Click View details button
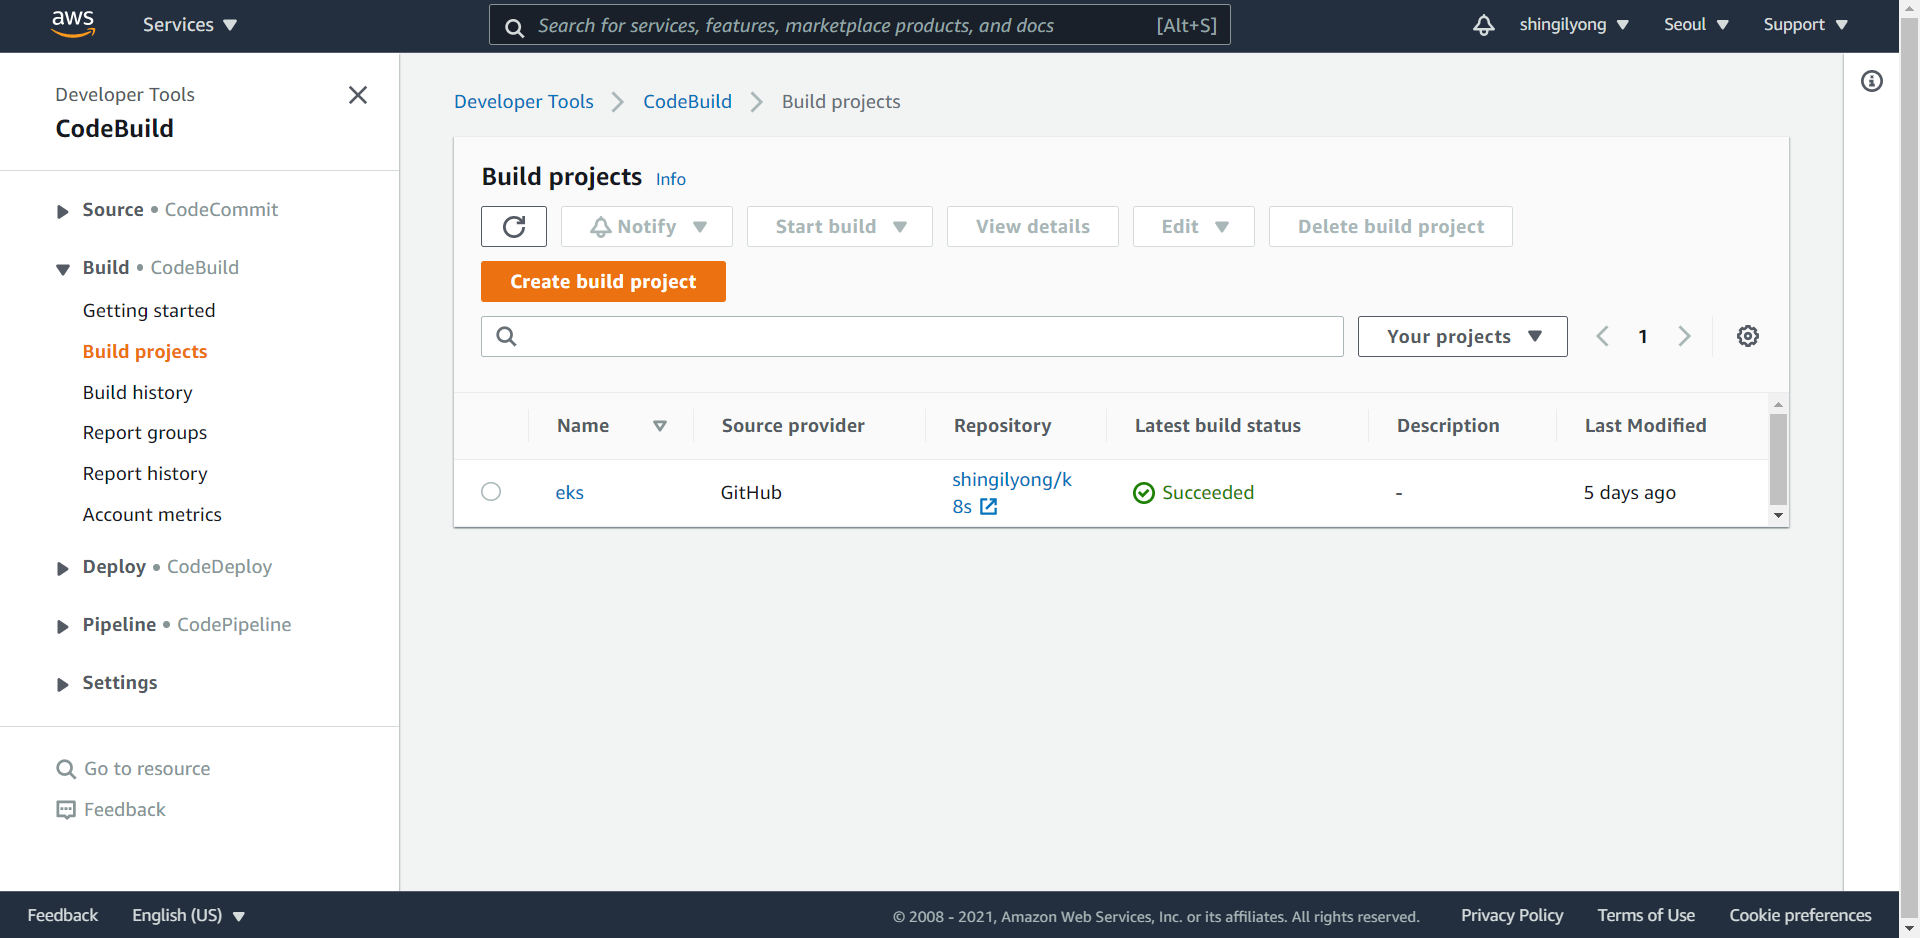This screenshot has width=1920, height=938. 1033,227
